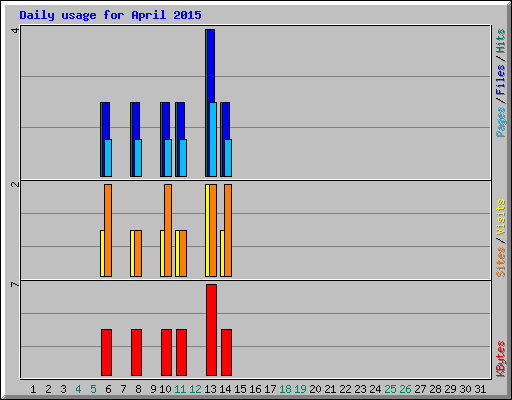The width and height of the screenshot is (512, 400).
Task: Click day label '1' on the x-axis
Action: click(33, 389)
